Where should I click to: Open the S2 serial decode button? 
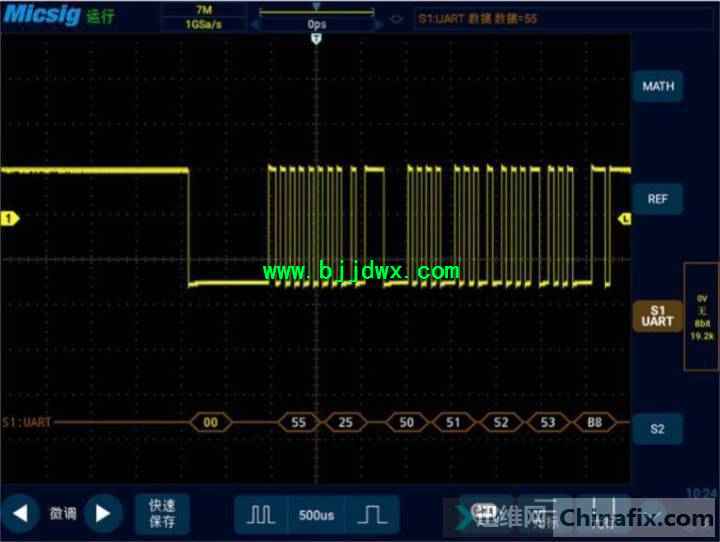point(658,429)
